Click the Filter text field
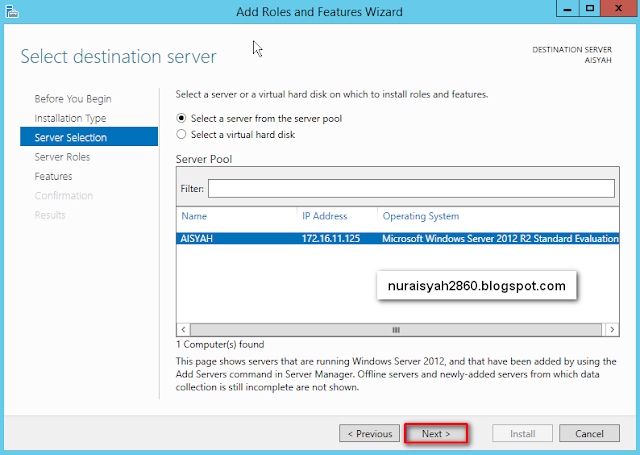 click(411, 189)
